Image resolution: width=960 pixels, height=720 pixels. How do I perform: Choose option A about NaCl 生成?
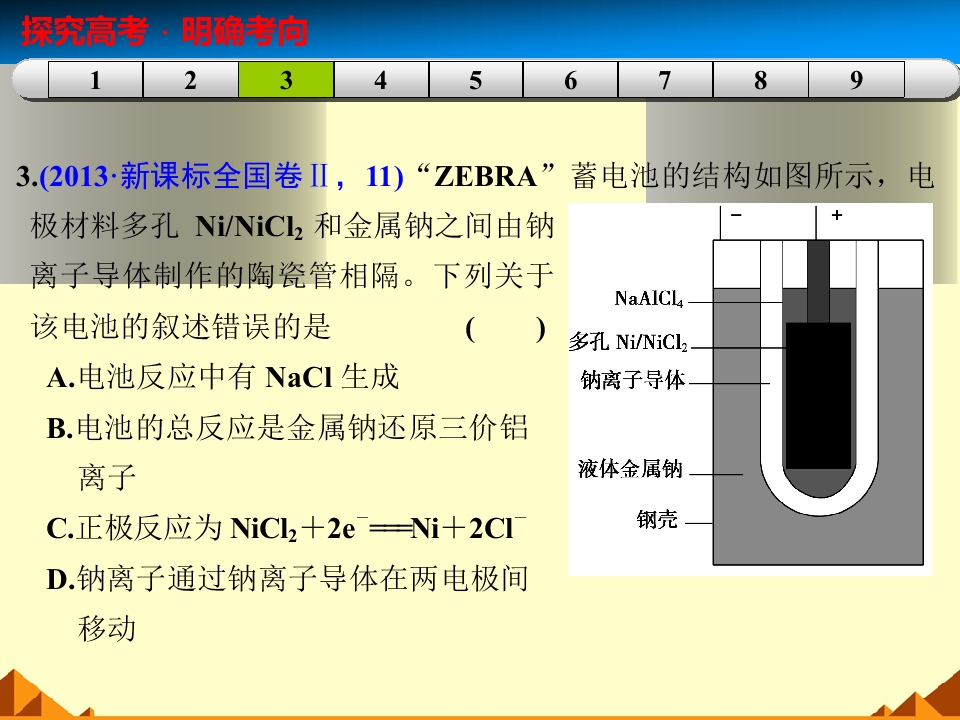tap(224, 377)
